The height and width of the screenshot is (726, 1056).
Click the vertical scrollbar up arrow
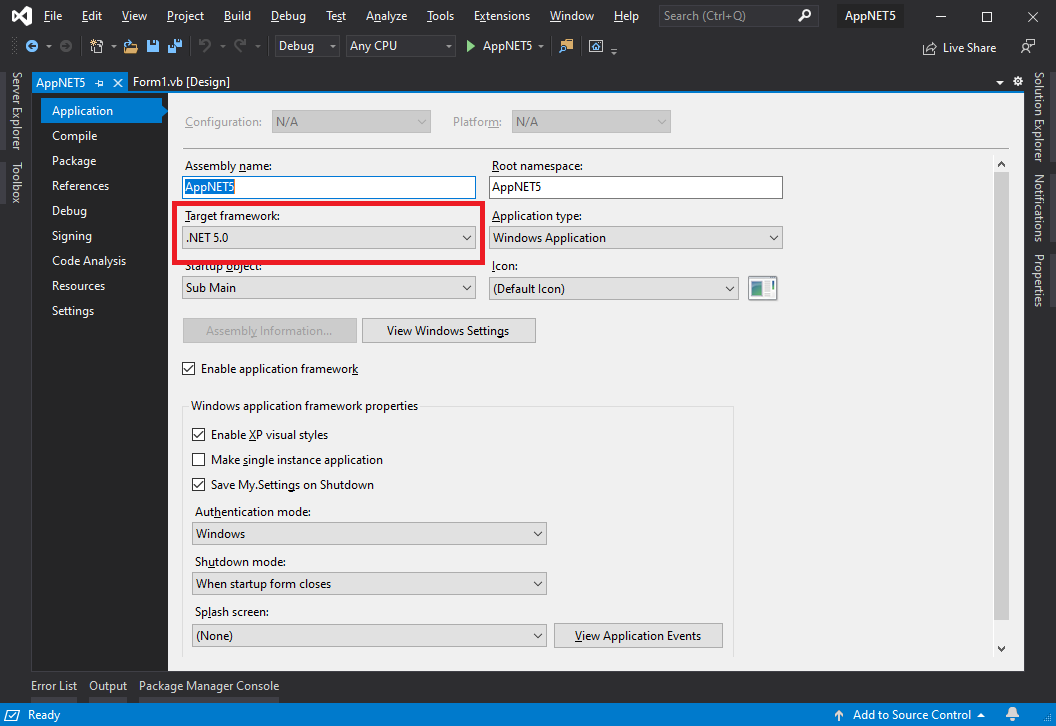[1001, 164]
